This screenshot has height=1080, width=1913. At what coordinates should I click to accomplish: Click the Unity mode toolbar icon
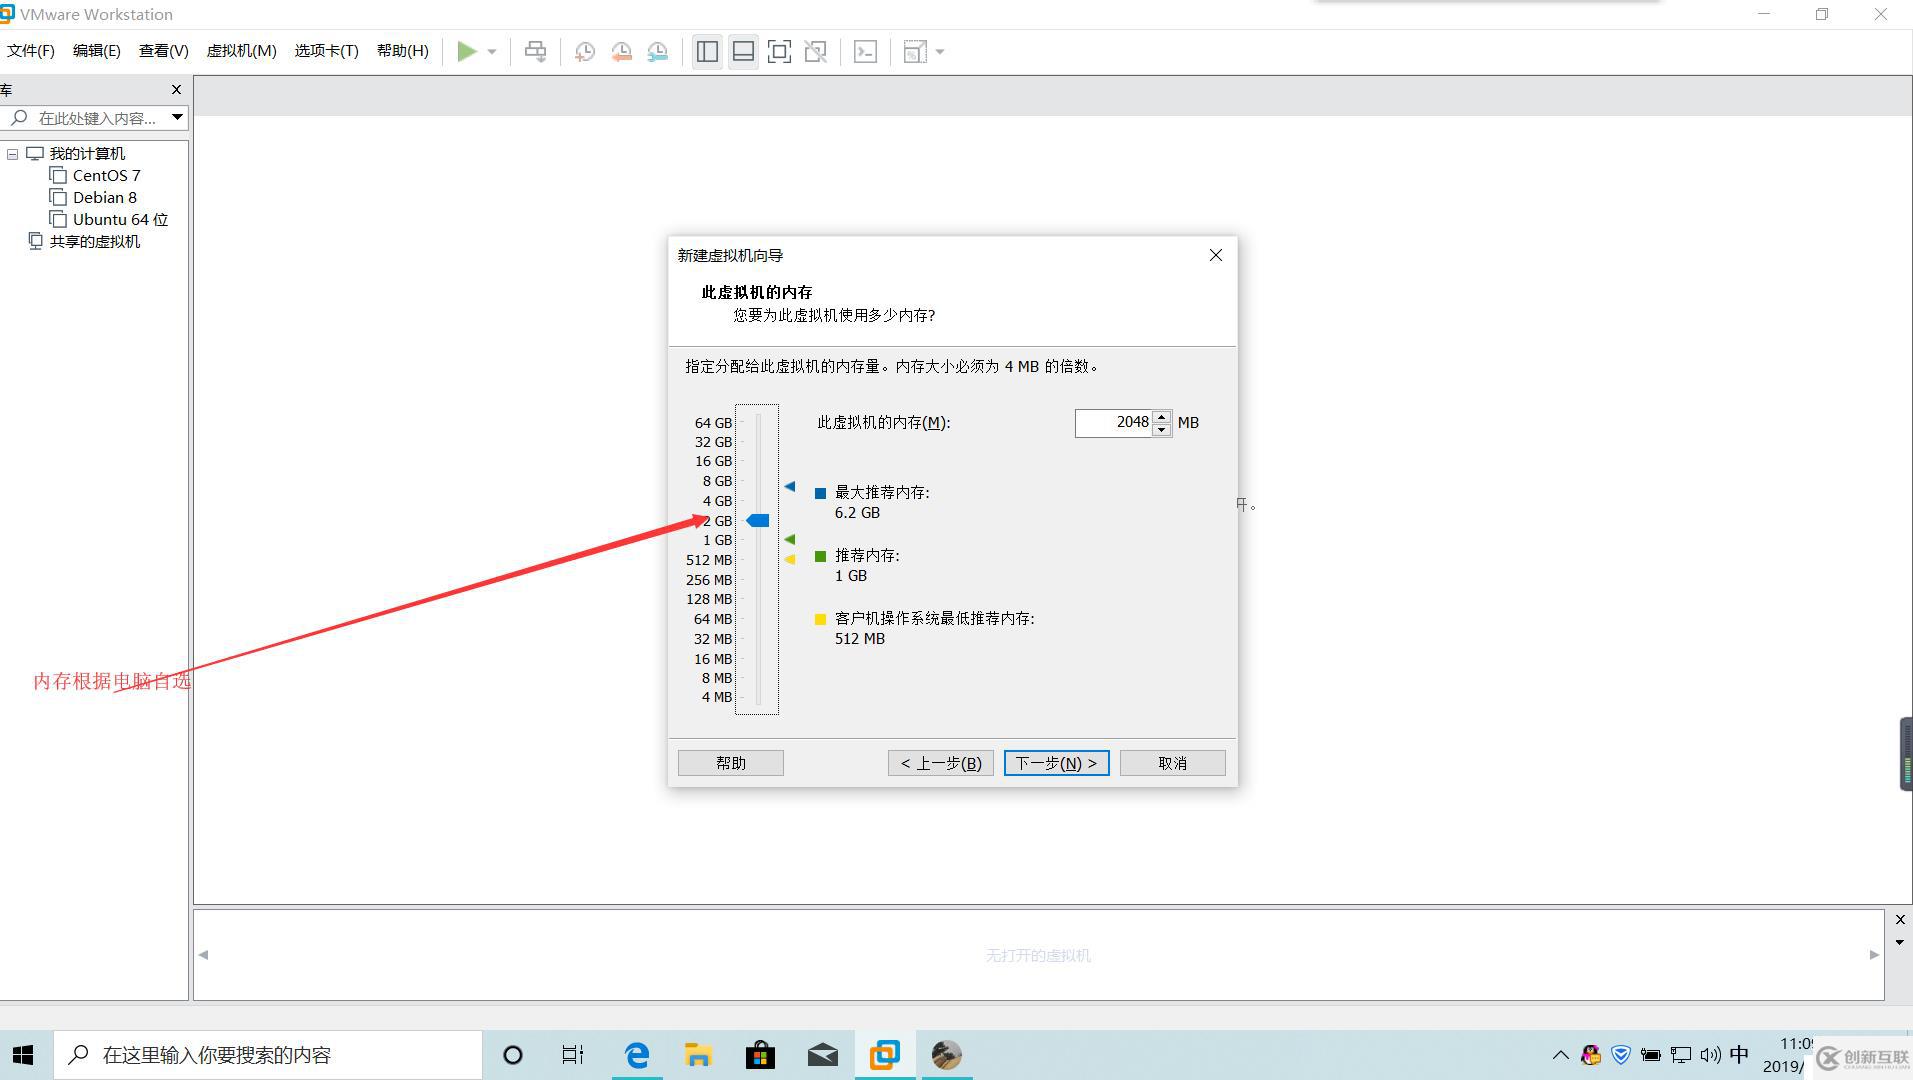point(815,52)
